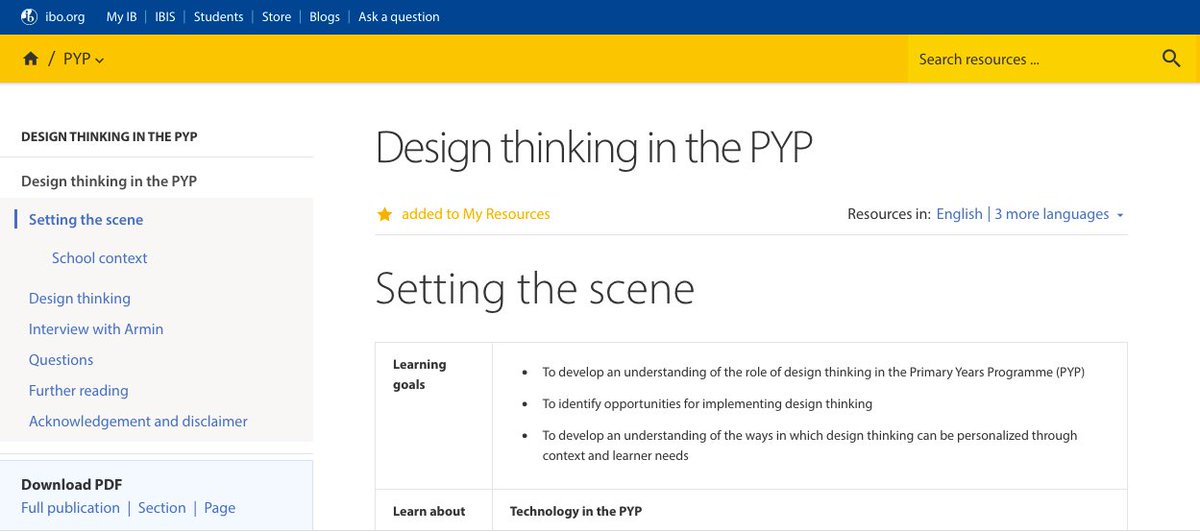The image size is (1200, 532).
Task: Open Questions sidebar section
Action: click(x=61, y=360)
